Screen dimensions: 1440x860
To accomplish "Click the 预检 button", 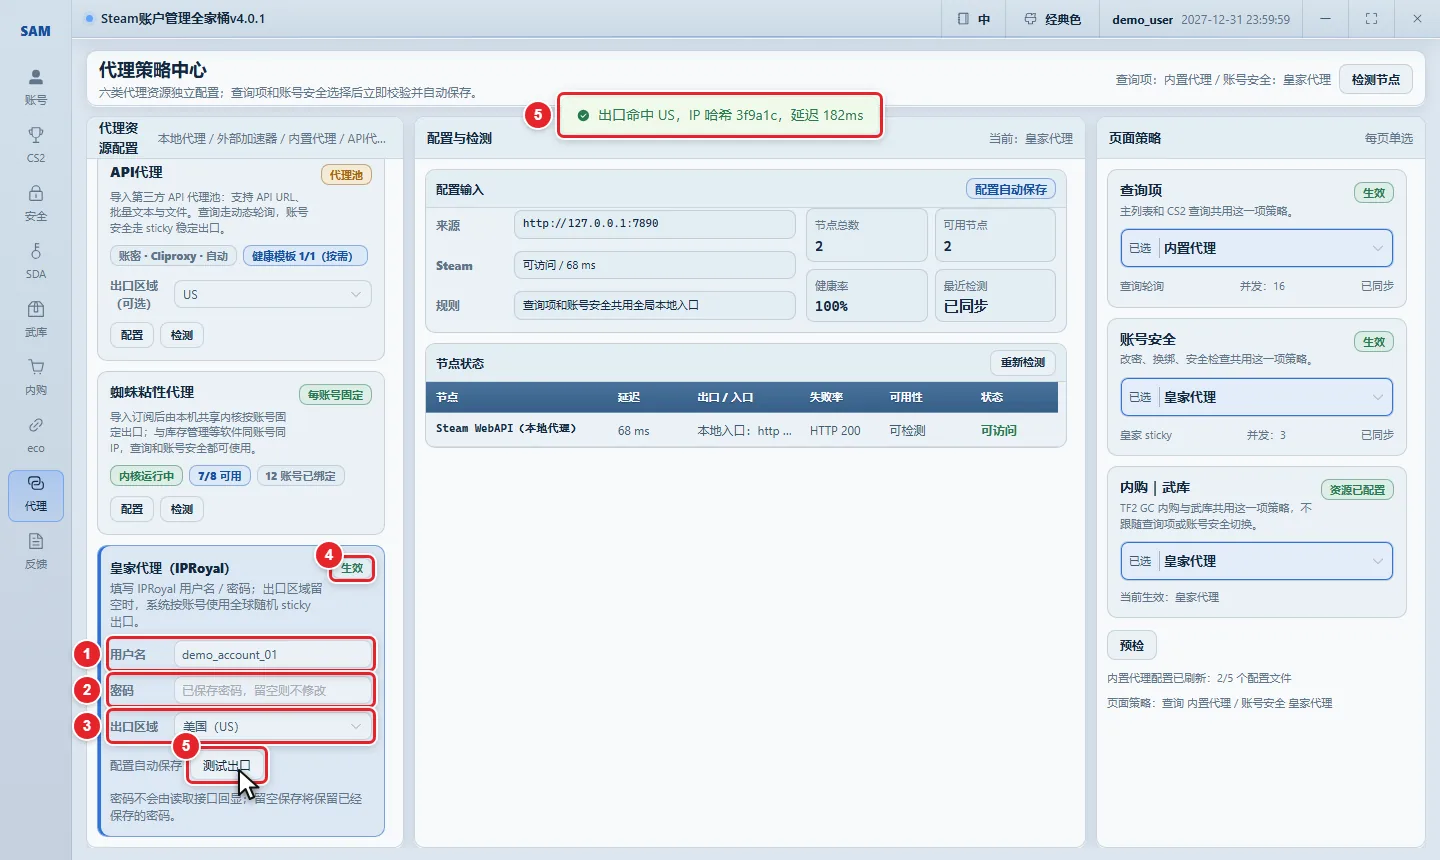I will pos(1132,646).
